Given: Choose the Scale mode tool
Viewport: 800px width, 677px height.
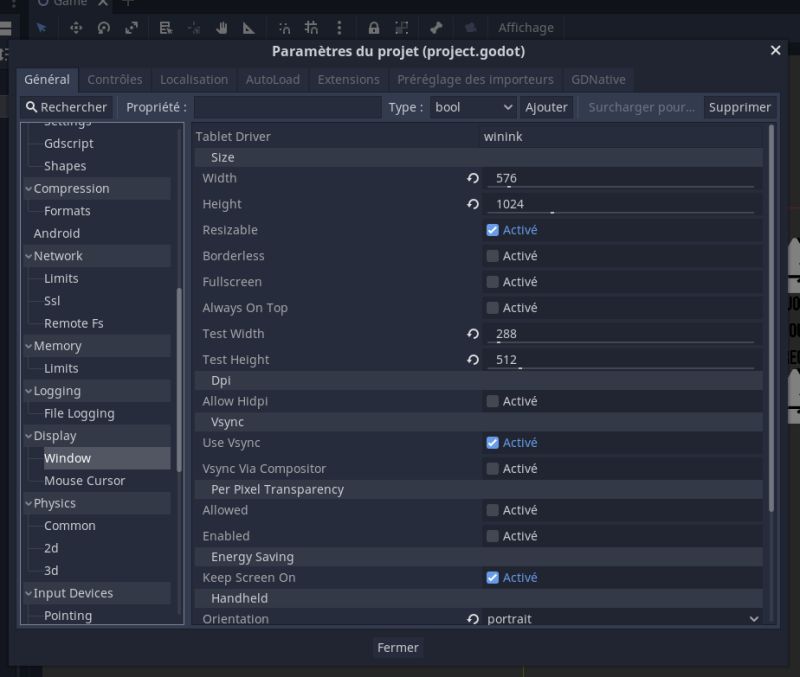Looking at the screenshot, I should pyautogui.click(x=133, y=27).
